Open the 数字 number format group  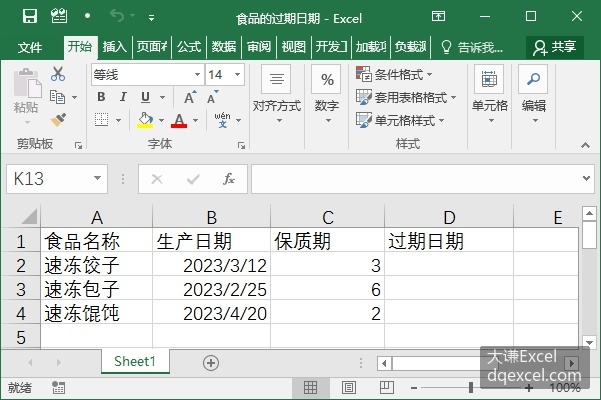327,94
